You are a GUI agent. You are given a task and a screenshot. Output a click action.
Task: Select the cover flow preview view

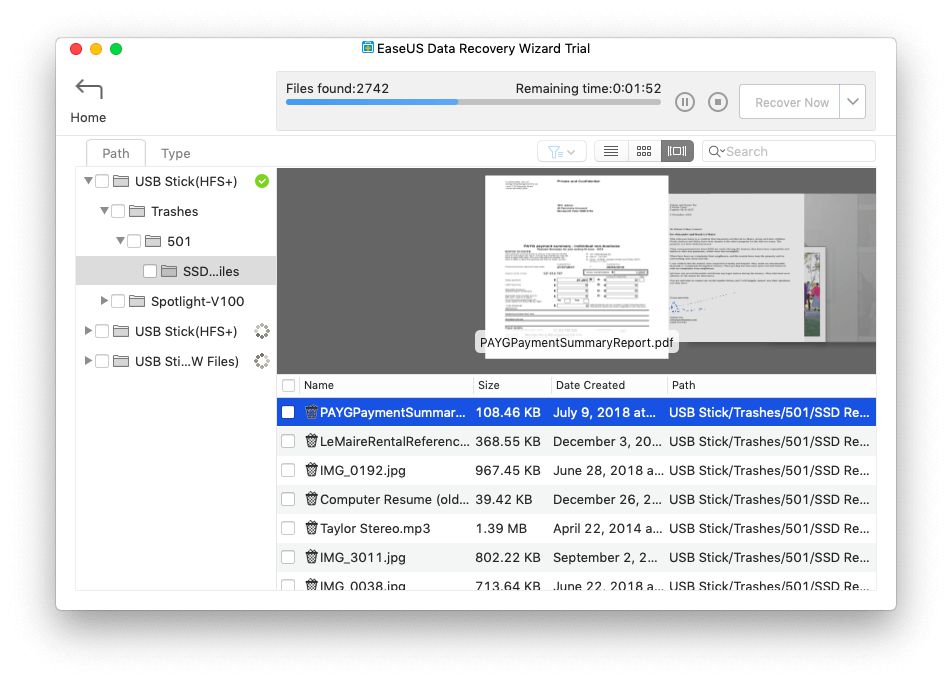(677, 151)
